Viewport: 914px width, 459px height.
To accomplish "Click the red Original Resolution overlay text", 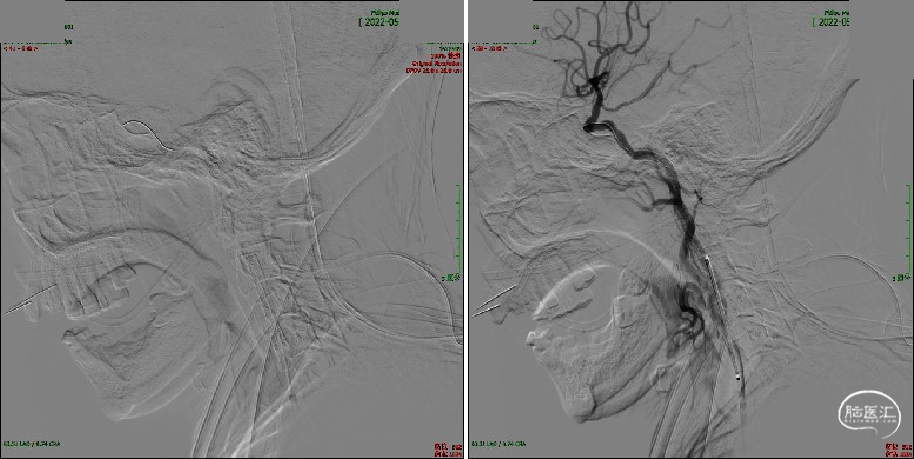I will coord(434,63).
